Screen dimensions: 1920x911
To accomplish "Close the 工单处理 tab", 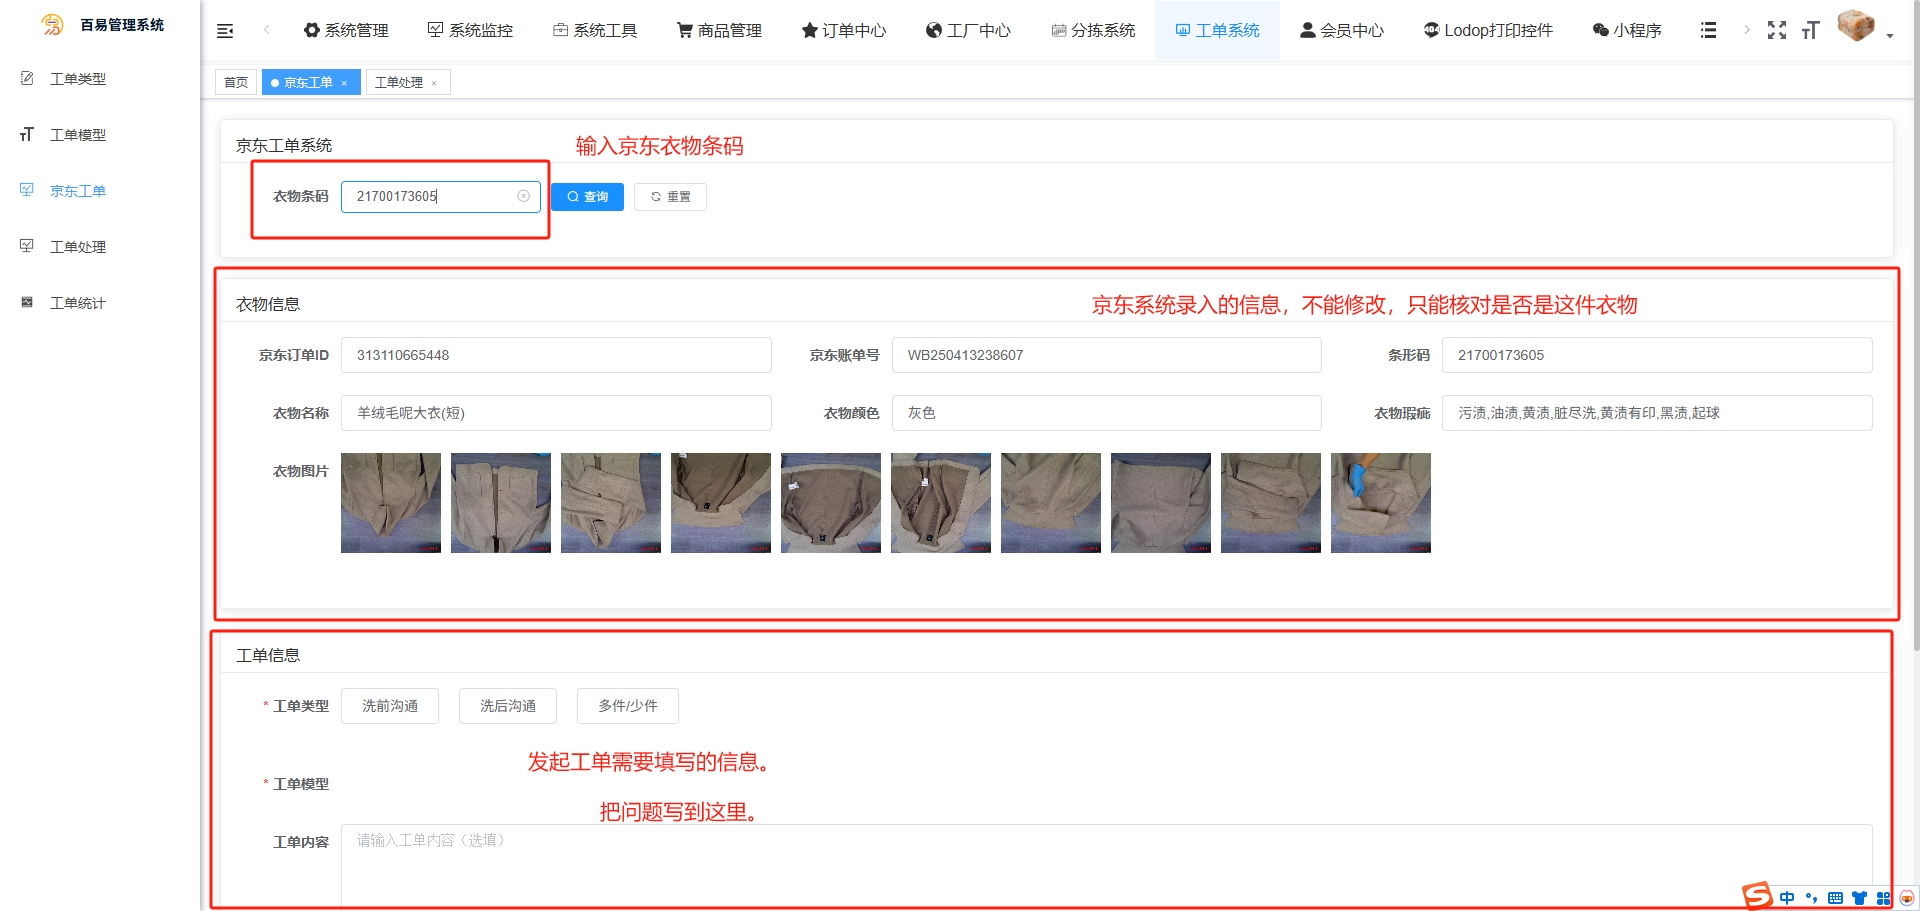I will [434, 83].
